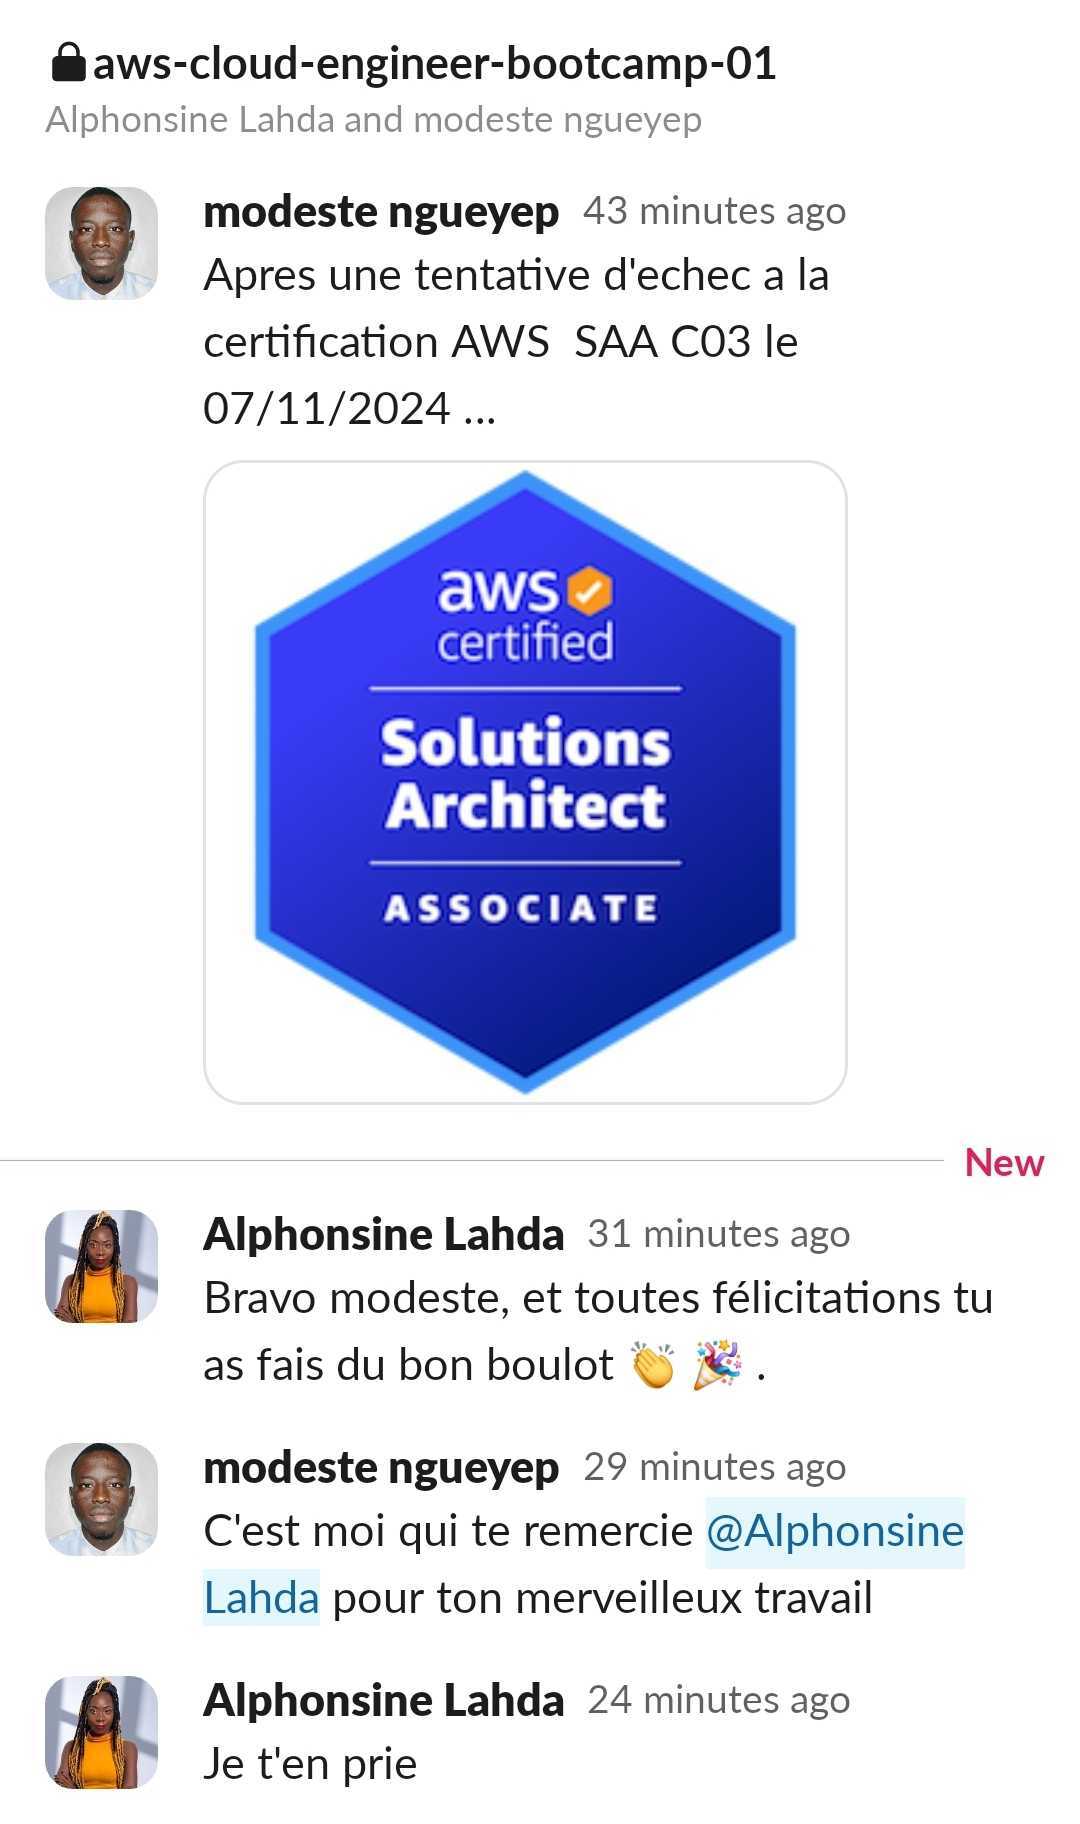Open modeste ngueyep's avatar on 29-minute message
Screen dimensions: 1080x1824
point(101,1499)
